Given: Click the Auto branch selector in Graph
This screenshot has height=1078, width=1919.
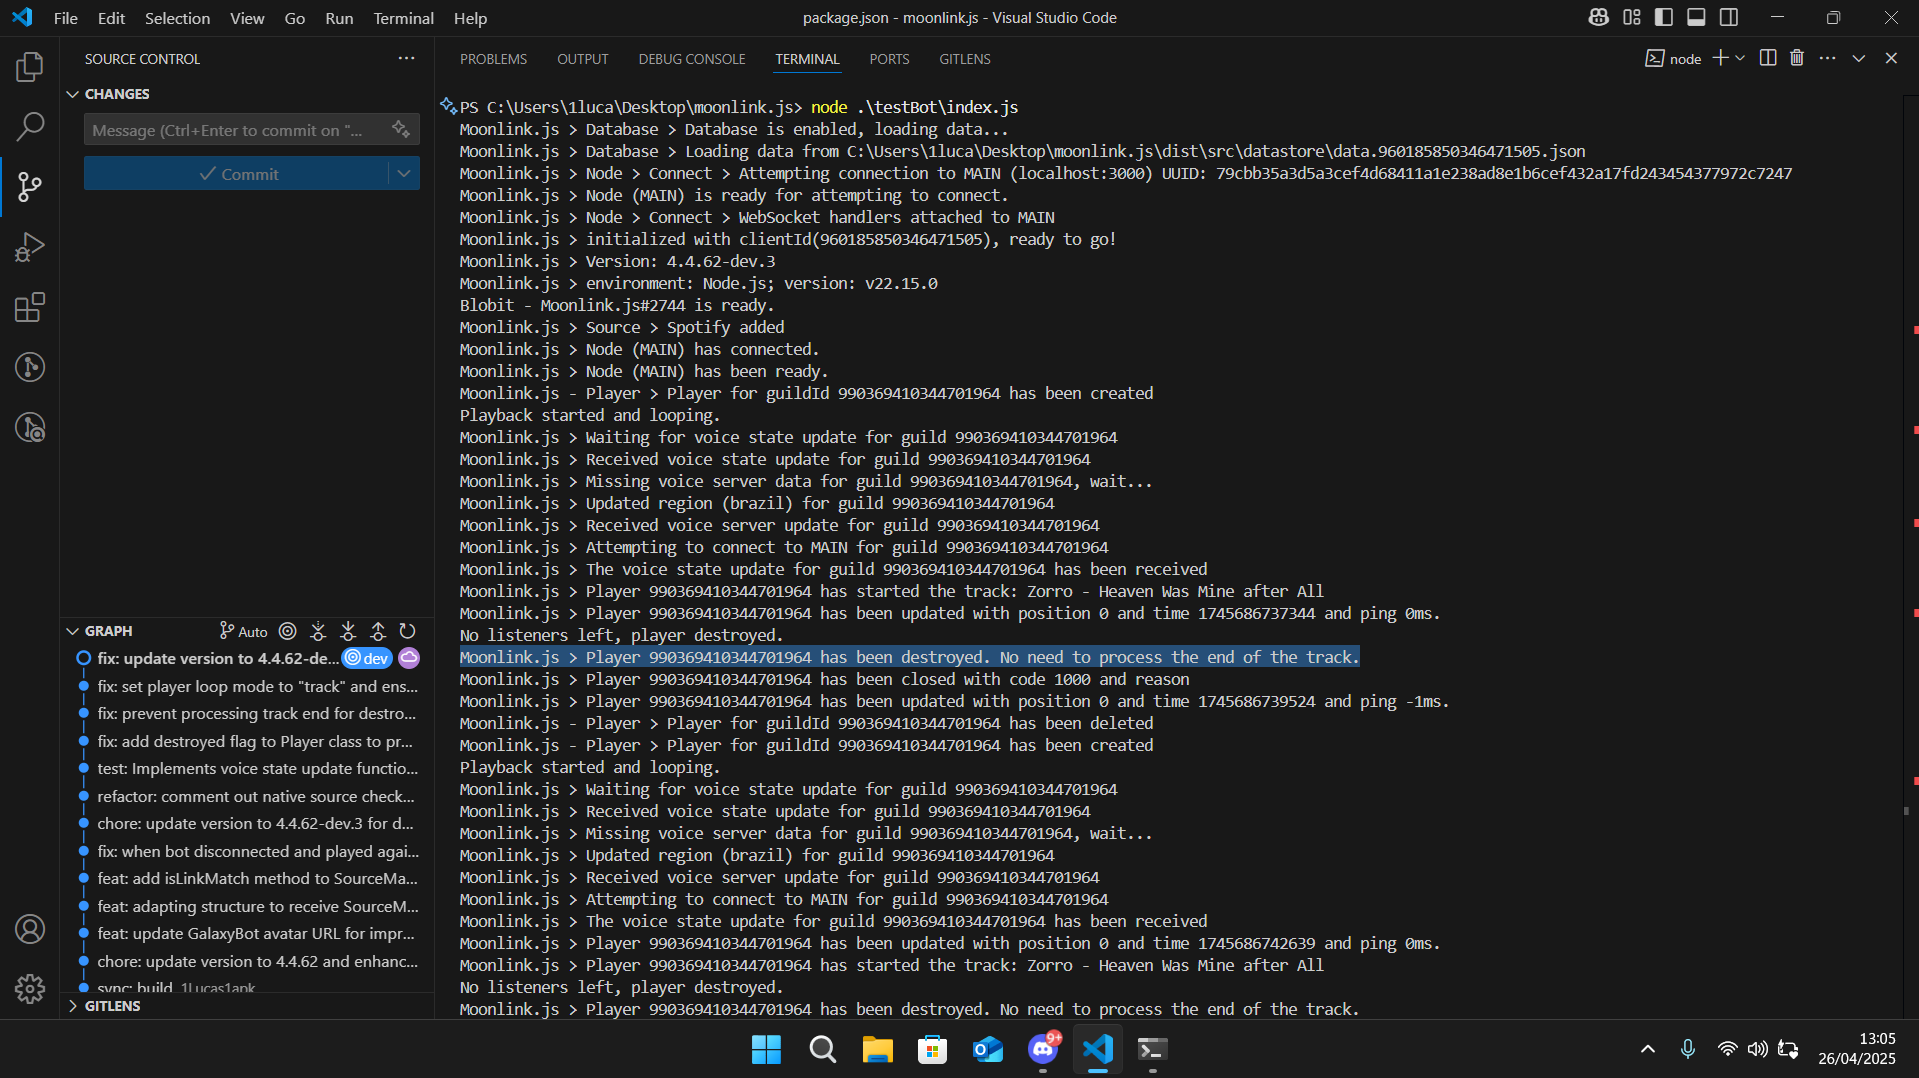Looking at the screenshot, I should pyautogui.click(x=244, y=631).
